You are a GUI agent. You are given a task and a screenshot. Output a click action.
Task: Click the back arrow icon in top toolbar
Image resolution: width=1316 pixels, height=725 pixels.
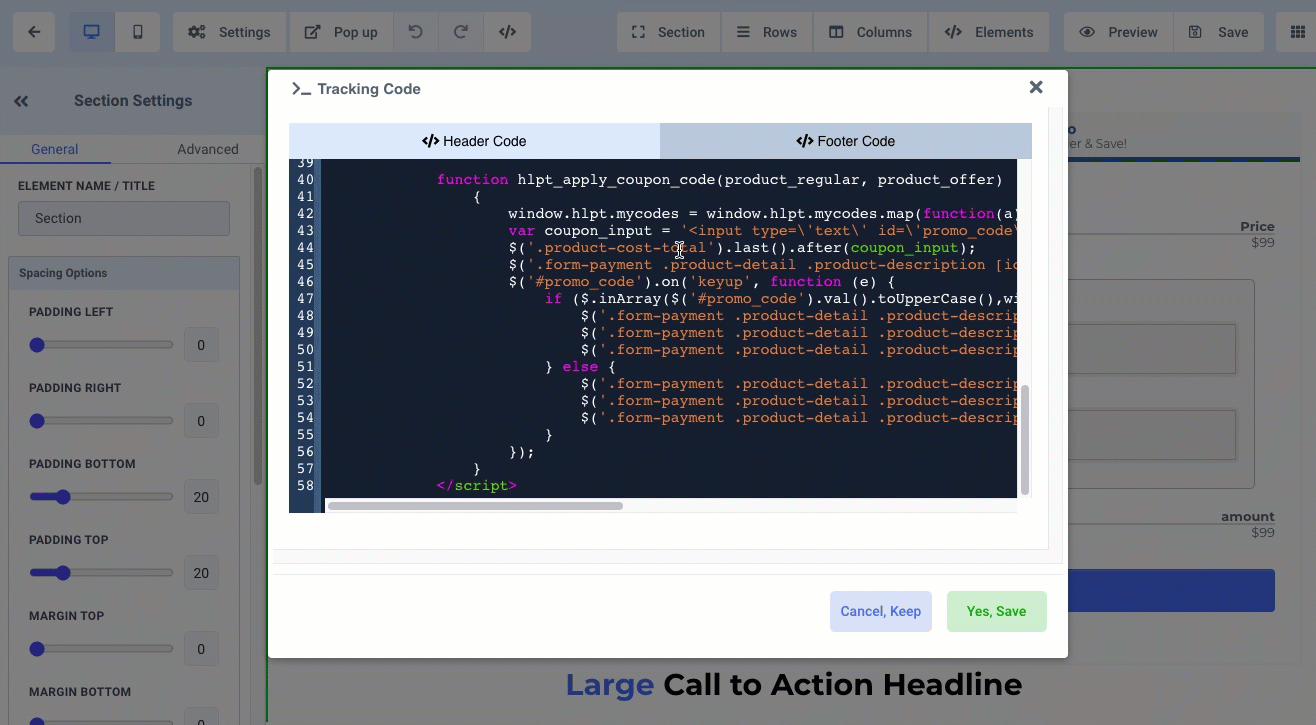click(x=34, y=32)
